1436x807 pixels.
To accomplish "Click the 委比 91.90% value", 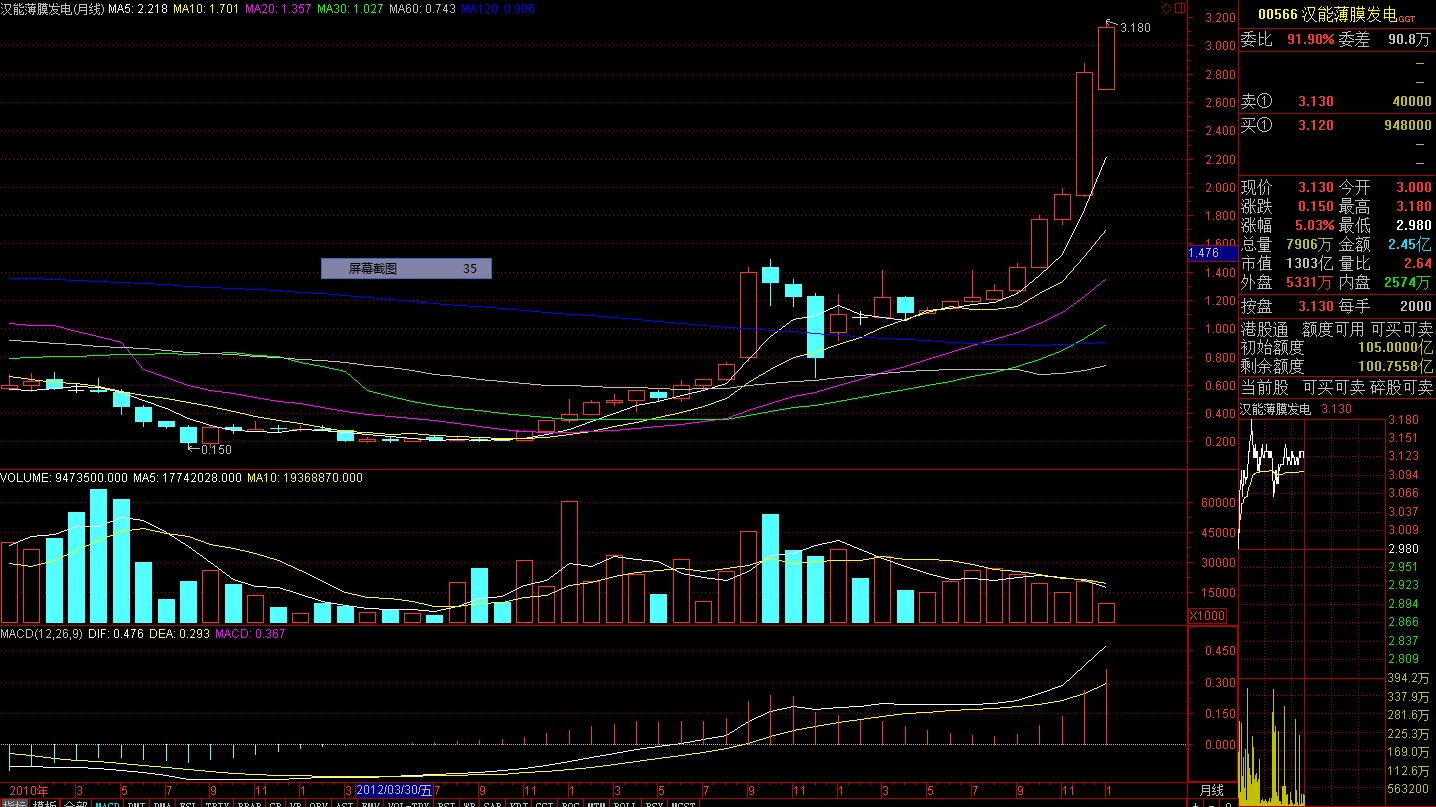I will (1310, 40).
